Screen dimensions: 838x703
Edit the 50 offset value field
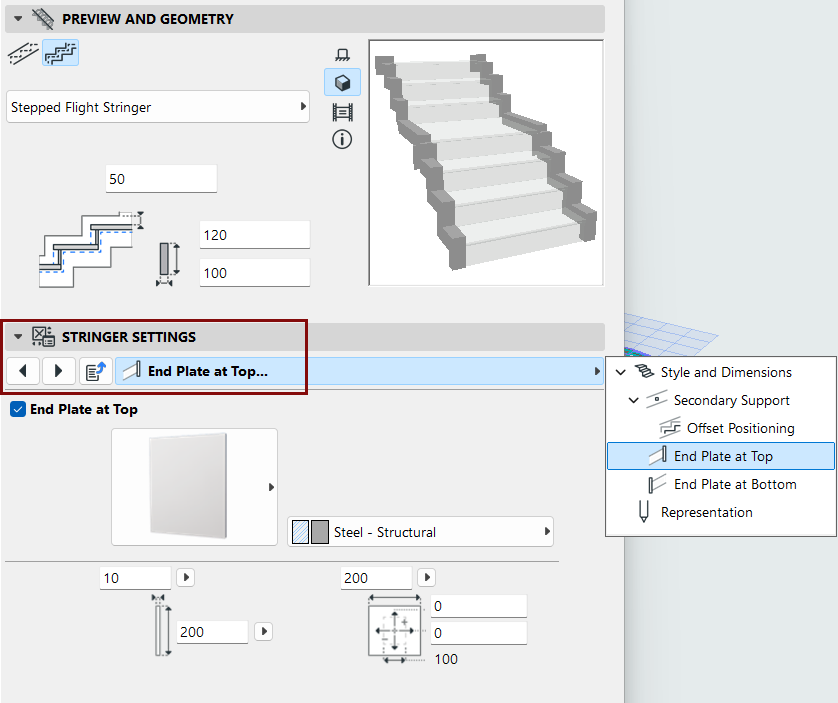pyautogui.click(x=161, y=179)
